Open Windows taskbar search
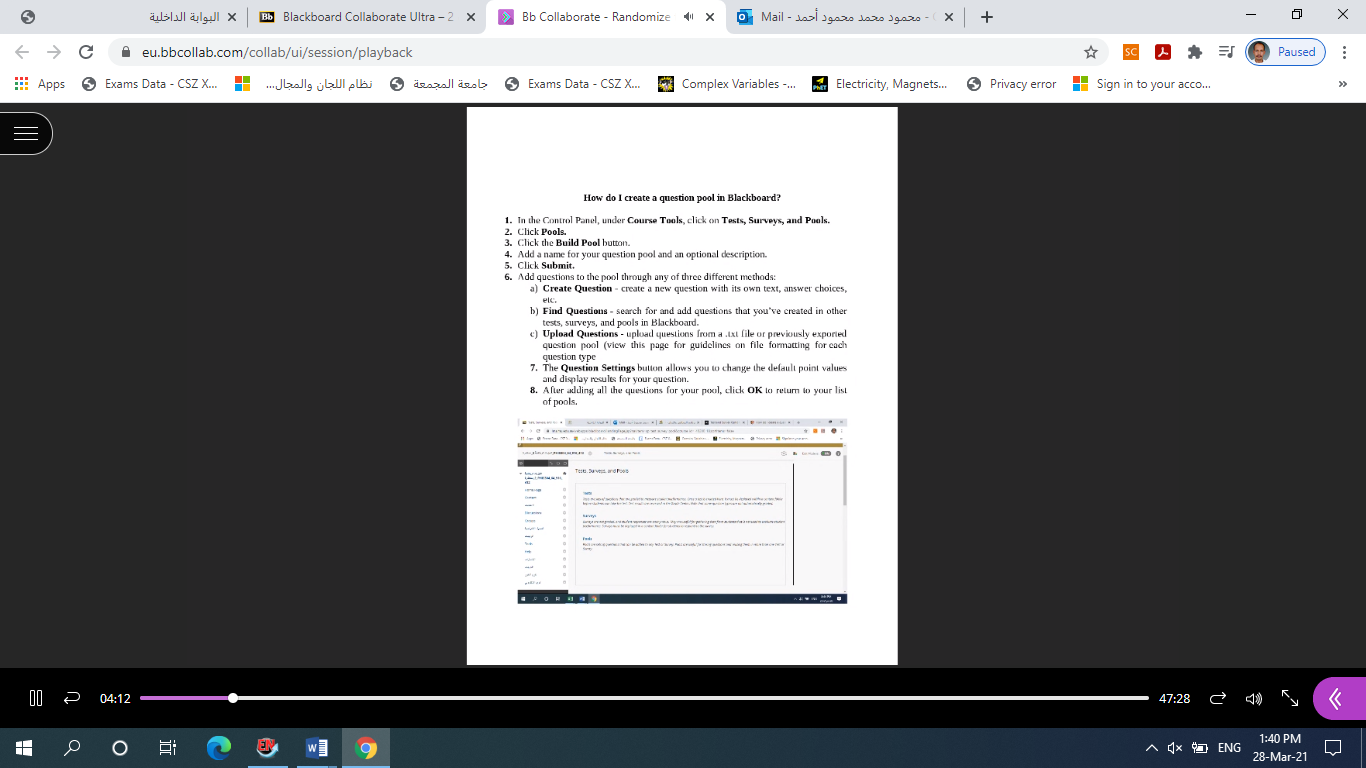Screen dimensions: 1366x768 coord(72,748)
